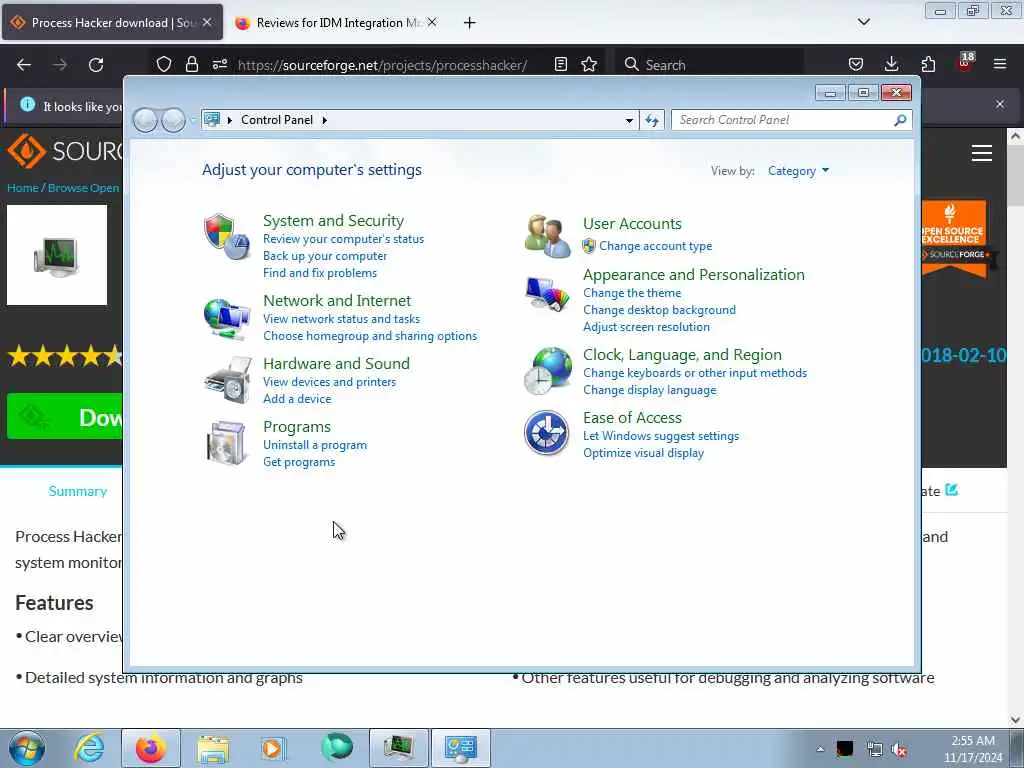
Task: Click the Firefox Search box
Action: (x=711, y=65)
